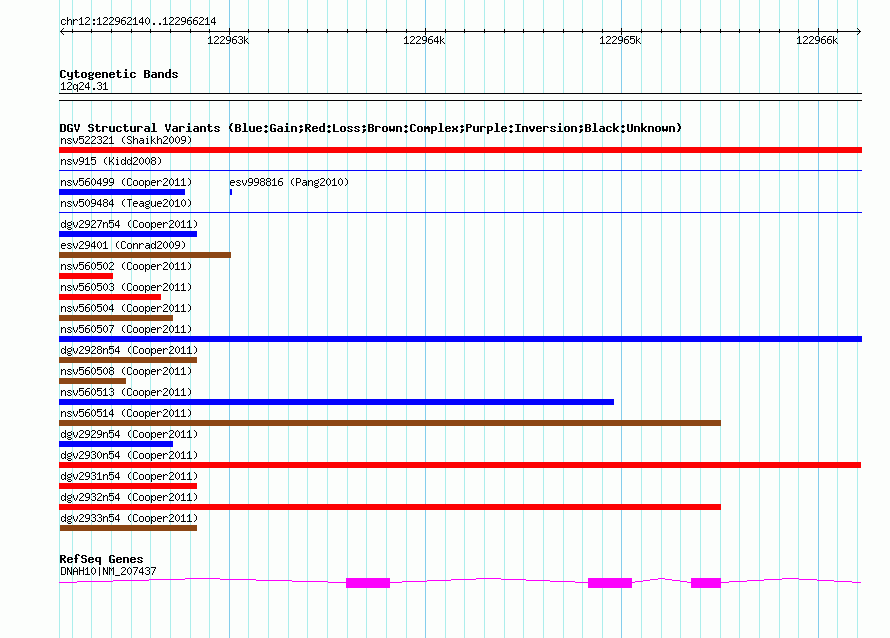Select the rightmost magenta DNAH10 exon block
The width and height of the screenshot is (890, 638).
click(706, 583)
